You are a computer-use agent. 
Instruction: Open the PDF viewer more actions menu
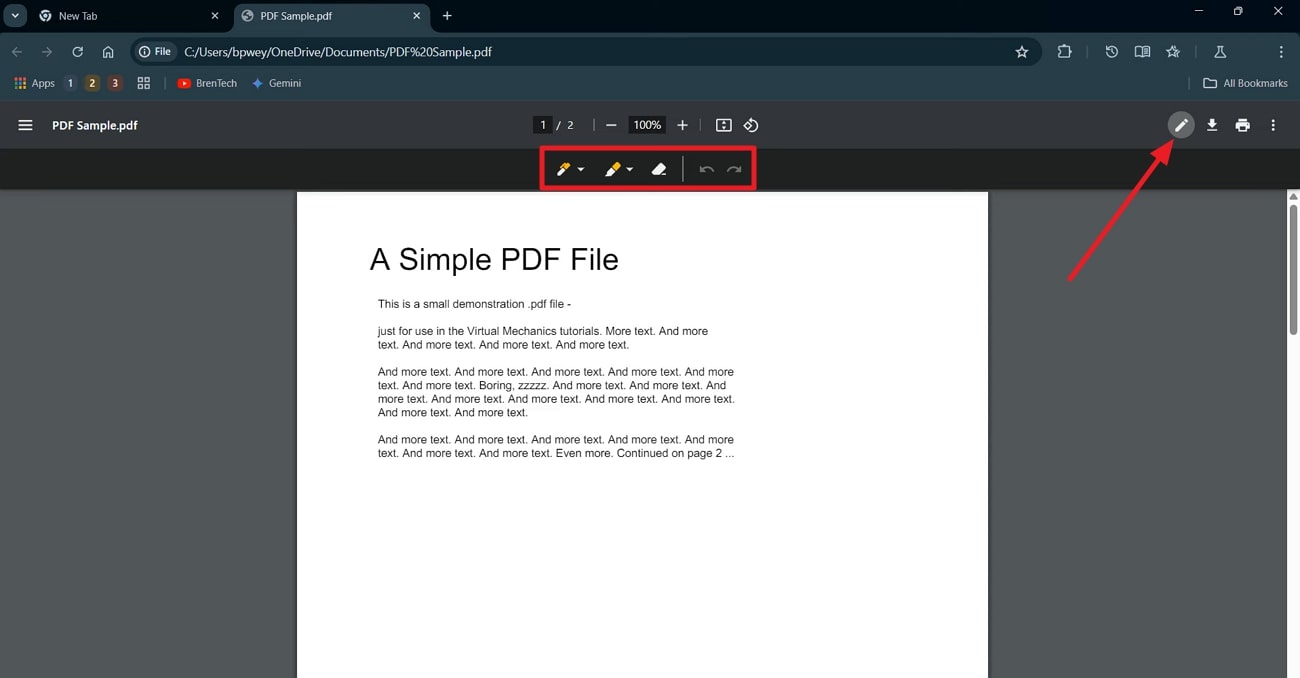1273,125
